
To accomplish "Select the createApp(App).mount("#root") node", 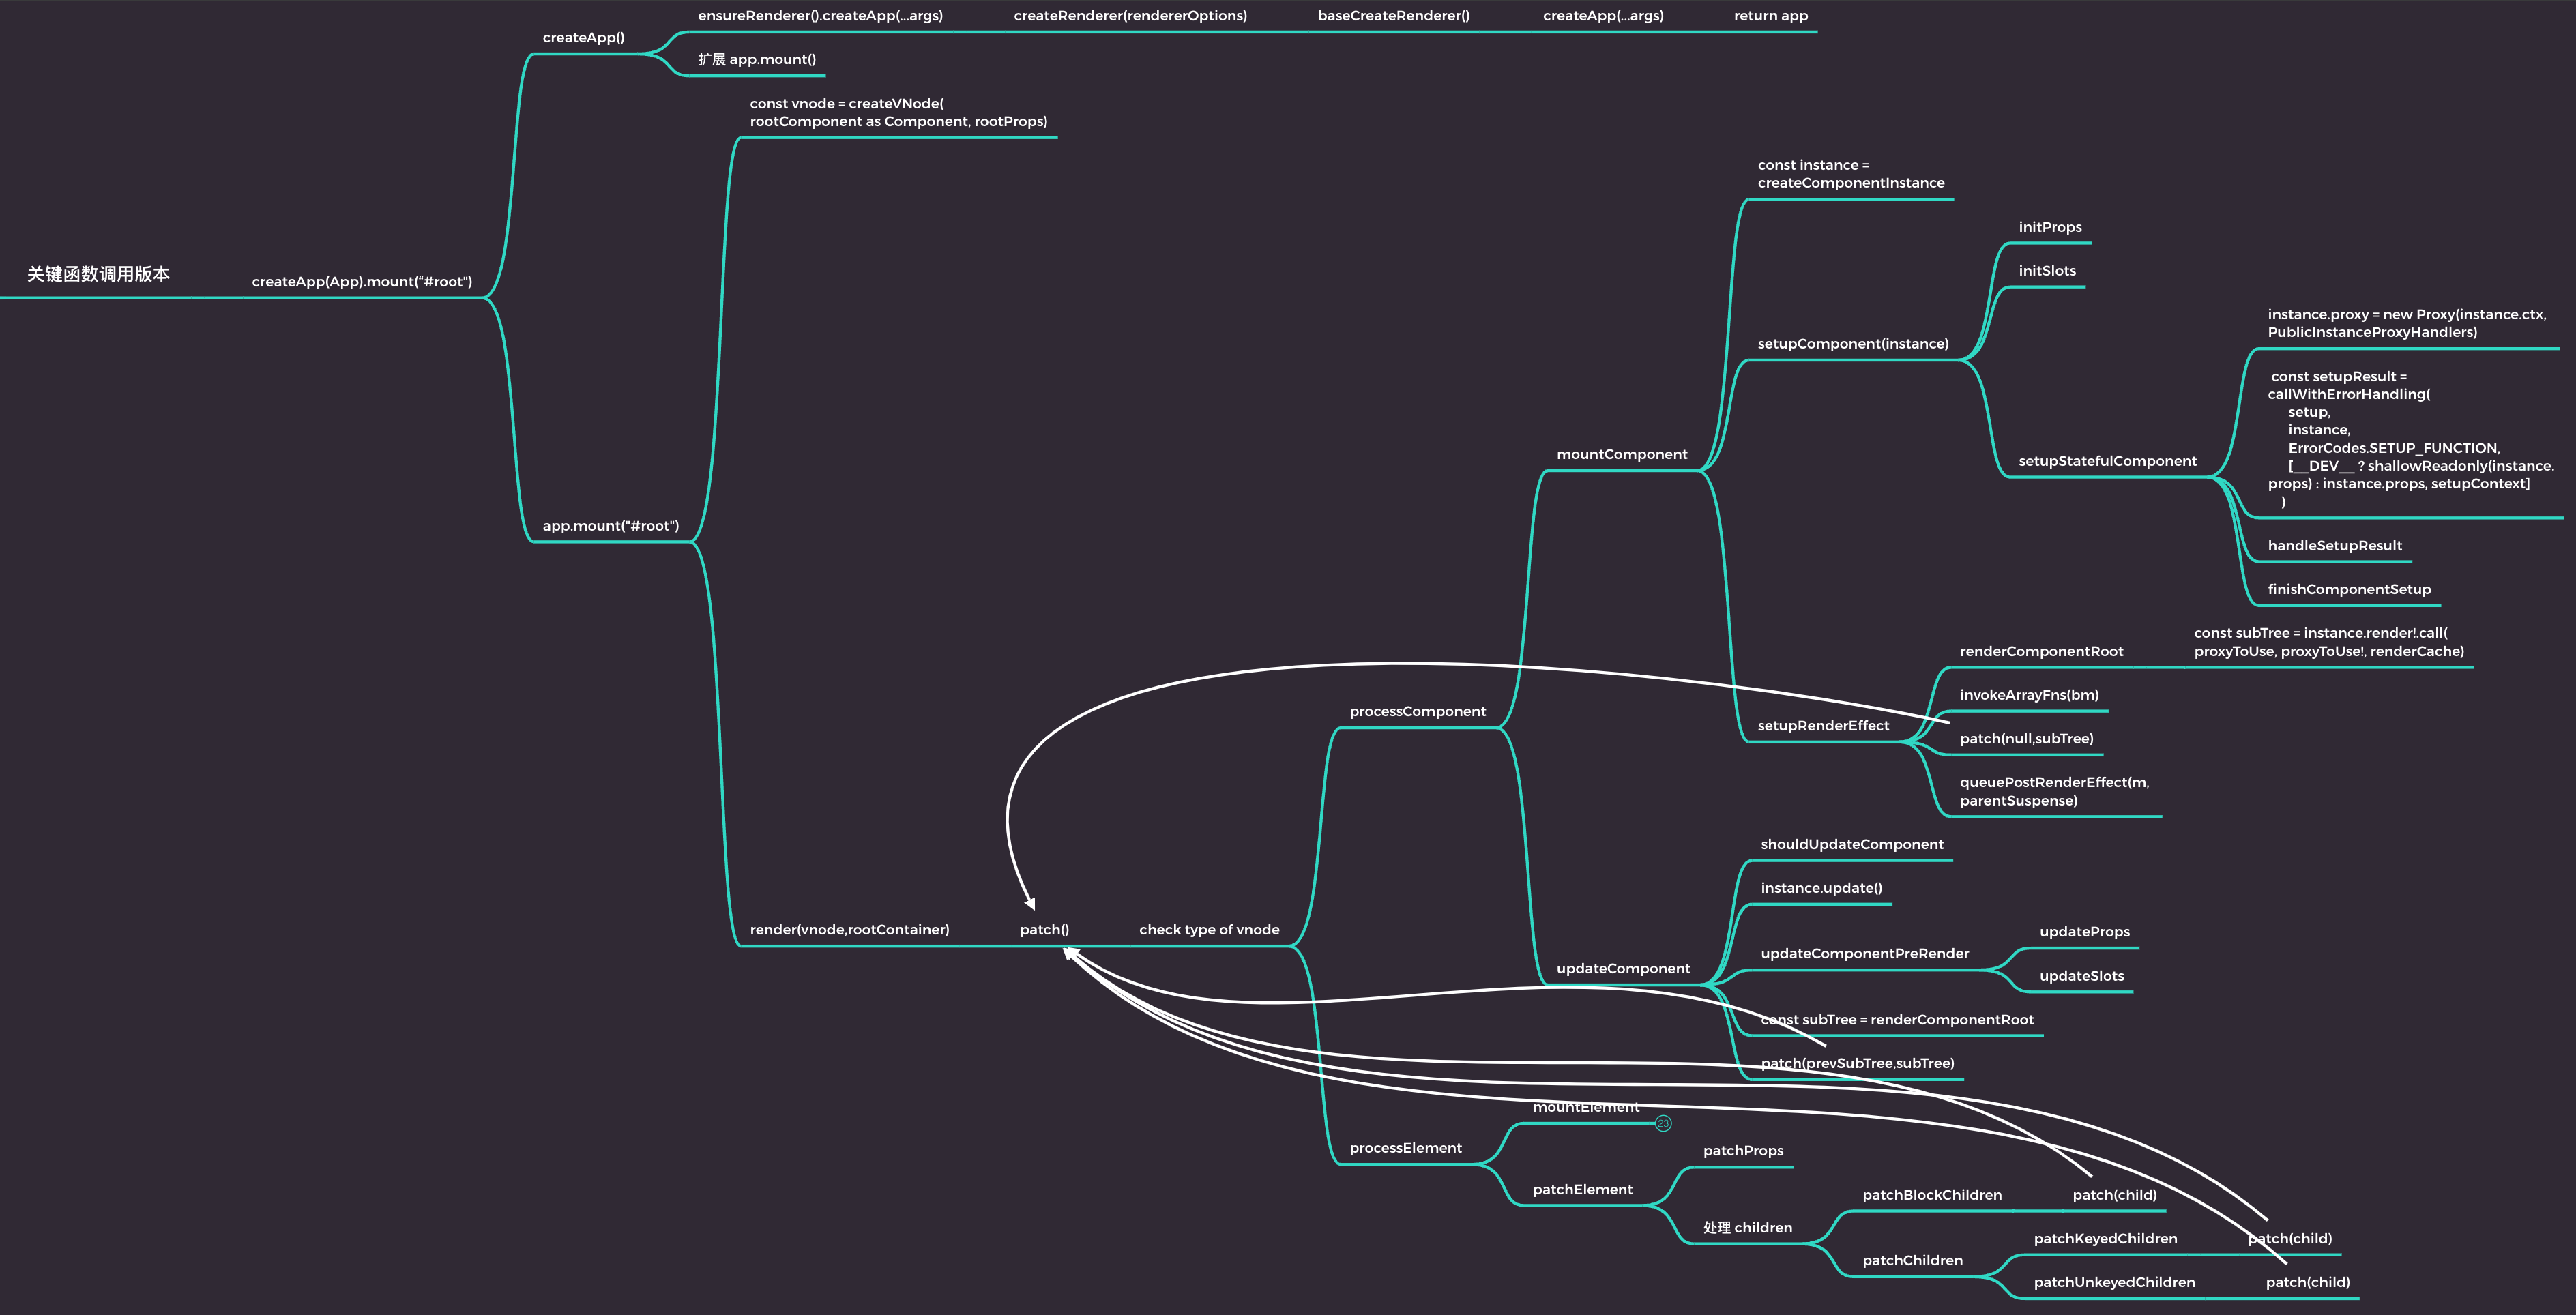I will click(x=362, y=282).
